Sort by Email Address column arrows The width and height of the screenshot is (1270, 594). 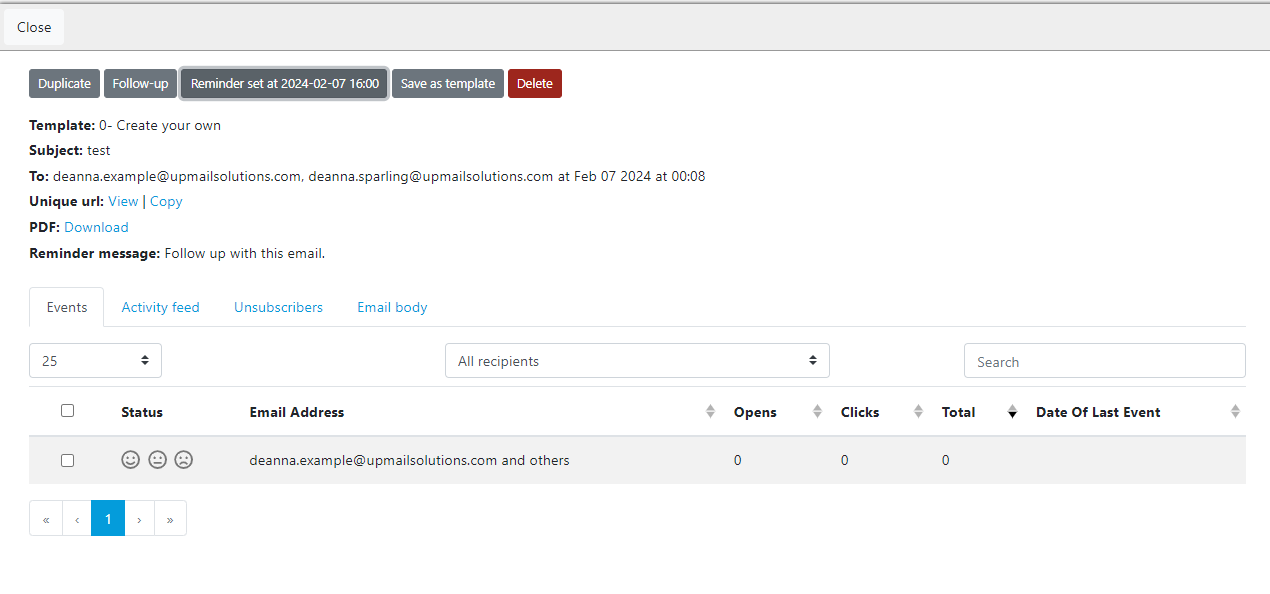(710, 412)
